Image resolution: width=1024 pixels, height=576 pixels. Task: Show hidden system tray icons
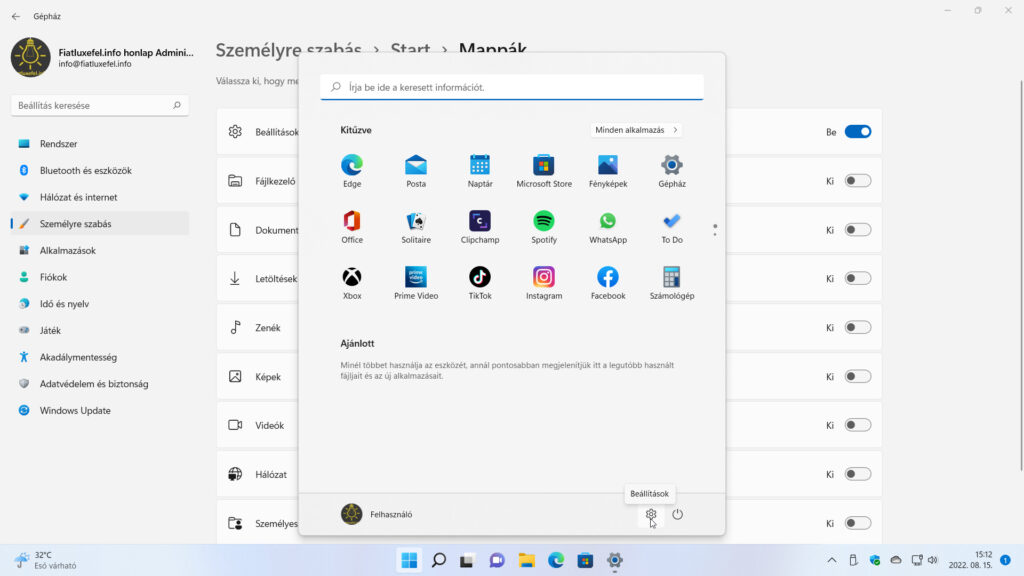(x=831, y=560)
